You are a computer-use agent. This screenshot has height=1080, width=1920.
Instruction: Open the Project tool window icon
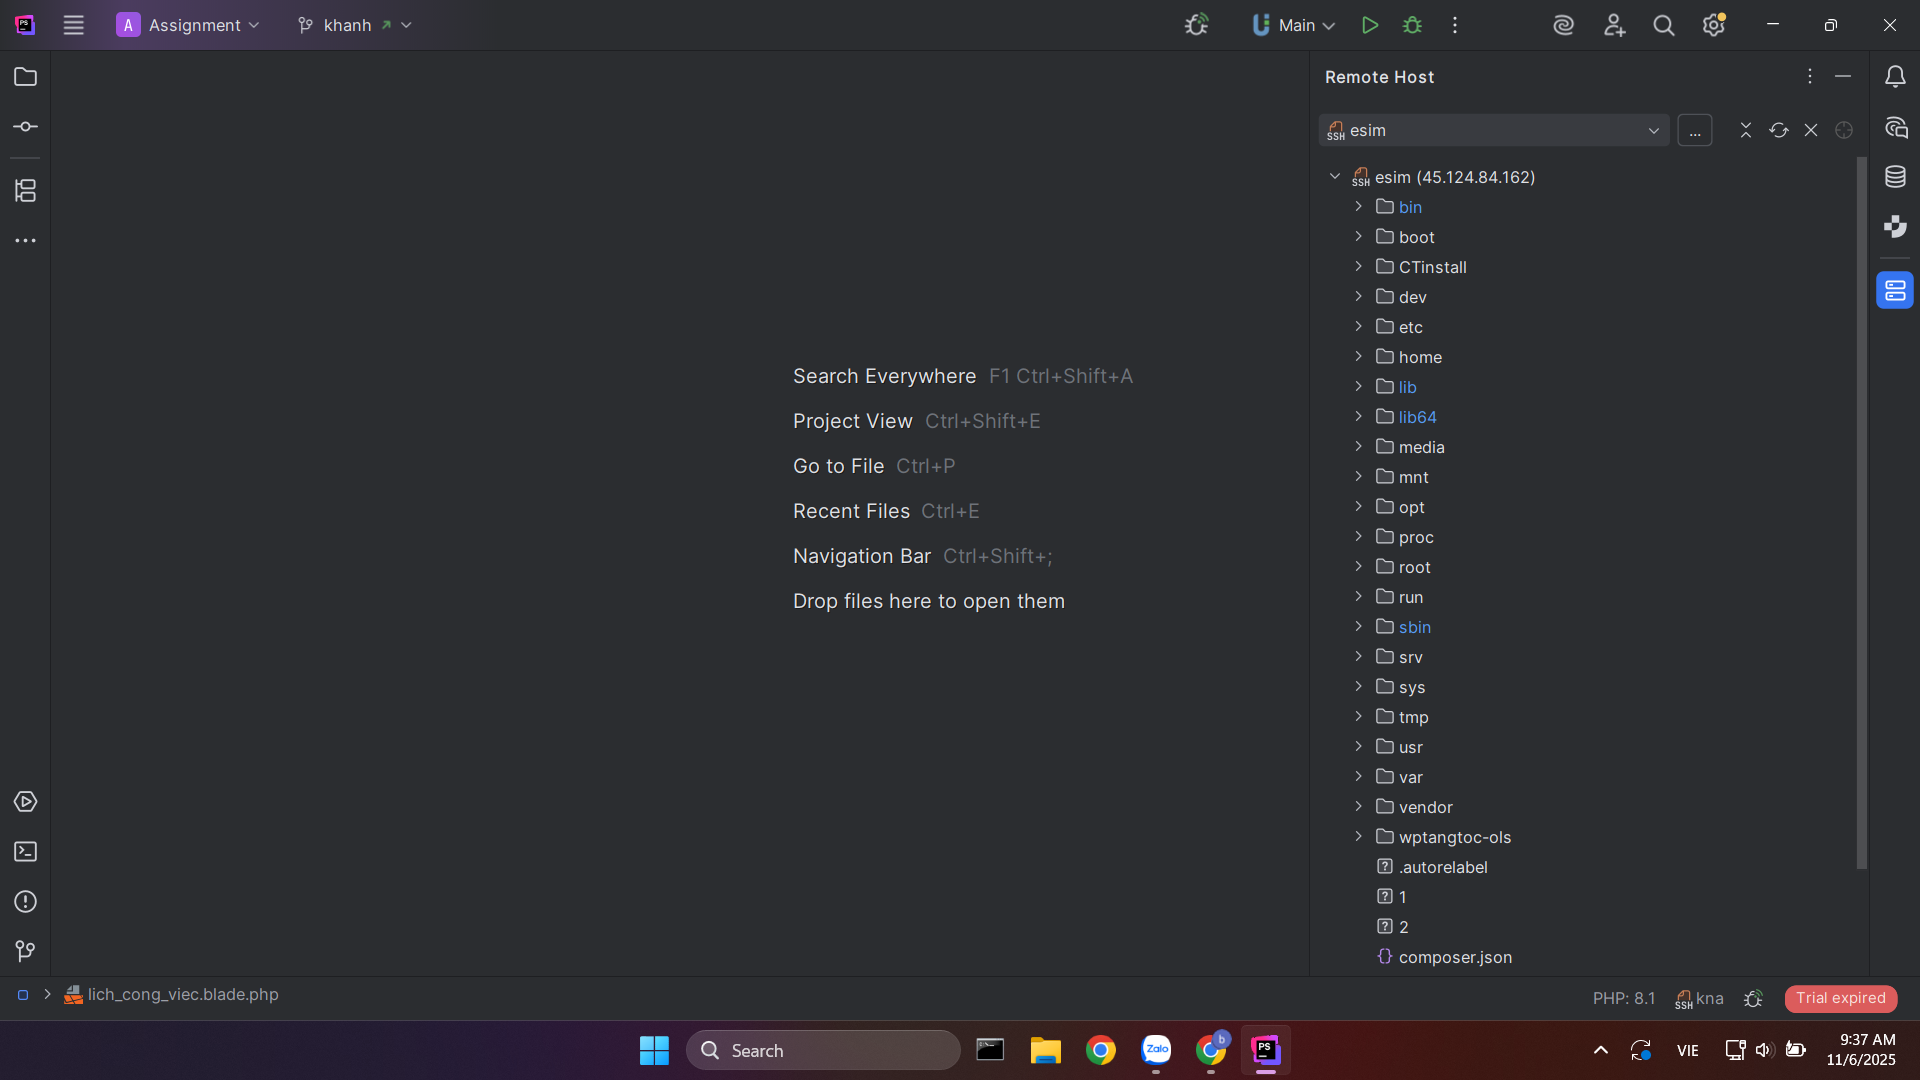click(25, 77)
